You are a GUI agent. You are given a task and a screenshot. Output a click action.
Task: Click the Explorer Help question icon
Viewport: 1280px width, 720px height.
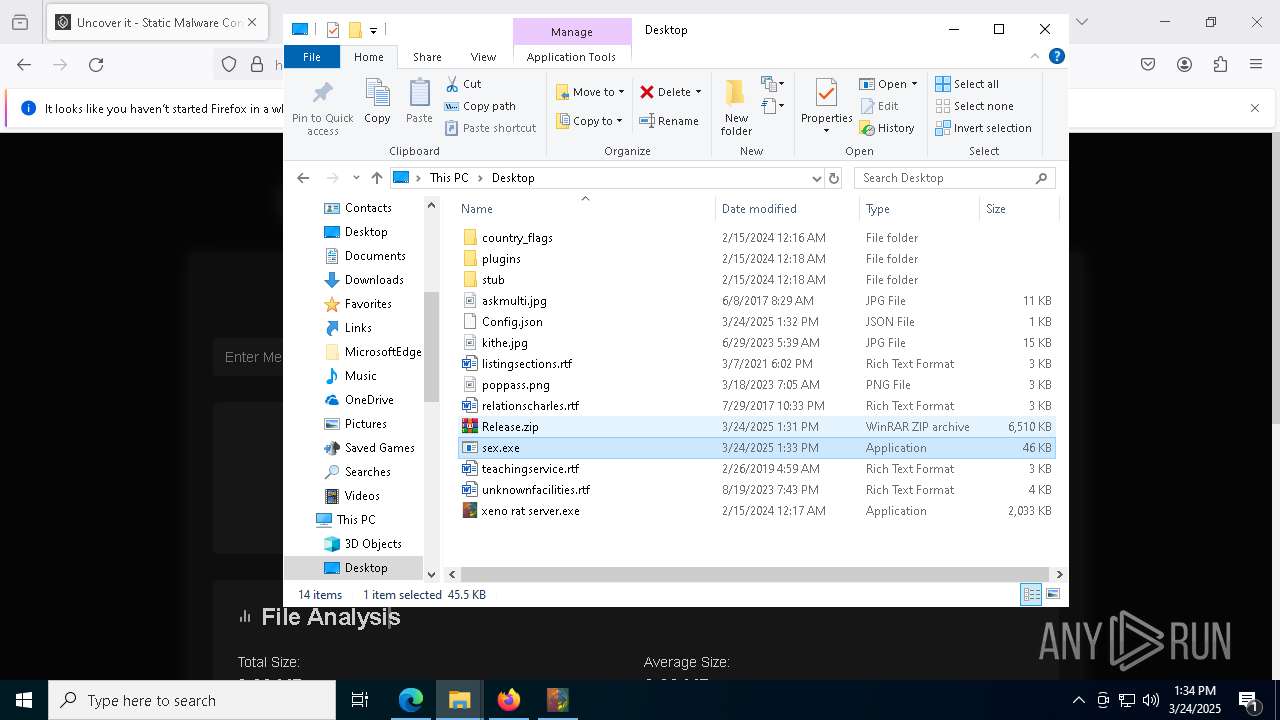point(1056,56)
